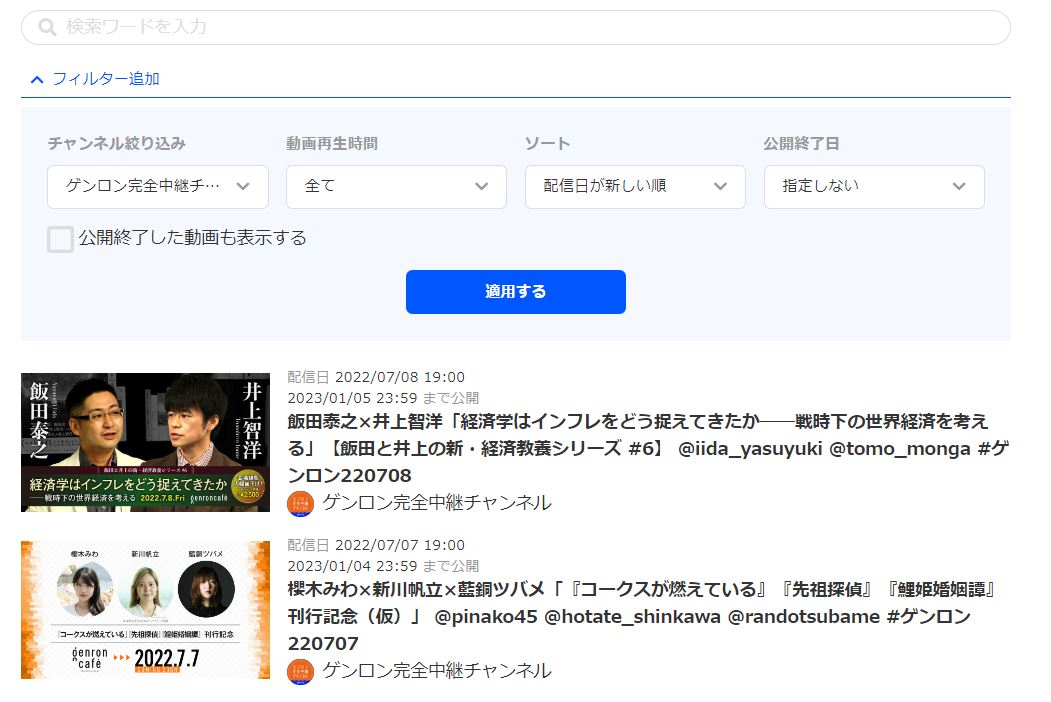
Task: Open ゲンロン完全中継チャンネル link under 220708 video
Action: coord(437,503)
